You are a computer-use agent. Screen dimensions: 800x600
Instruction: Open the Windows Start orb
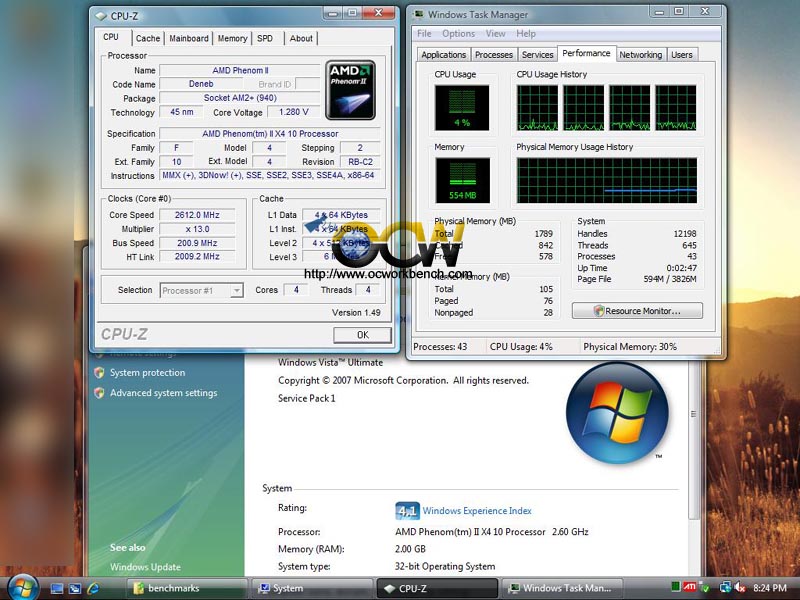[x=21, y=587]
